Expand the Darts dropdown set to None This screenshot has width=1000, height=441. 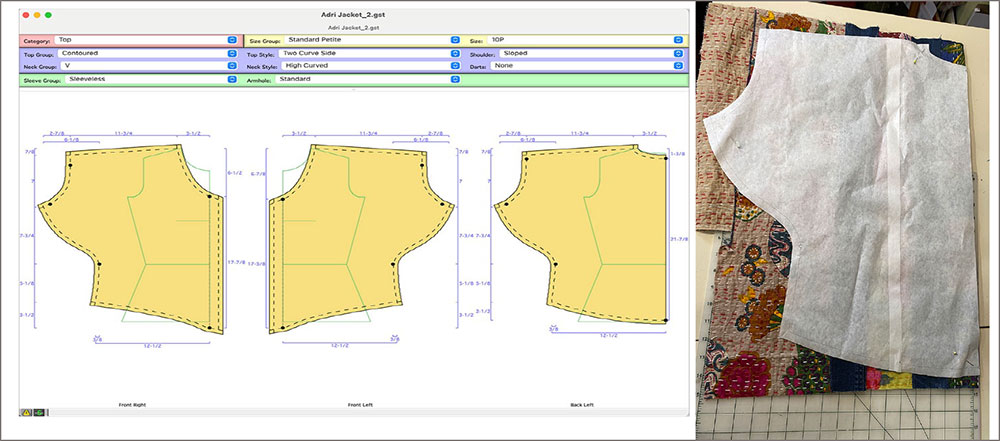point(586,66)
